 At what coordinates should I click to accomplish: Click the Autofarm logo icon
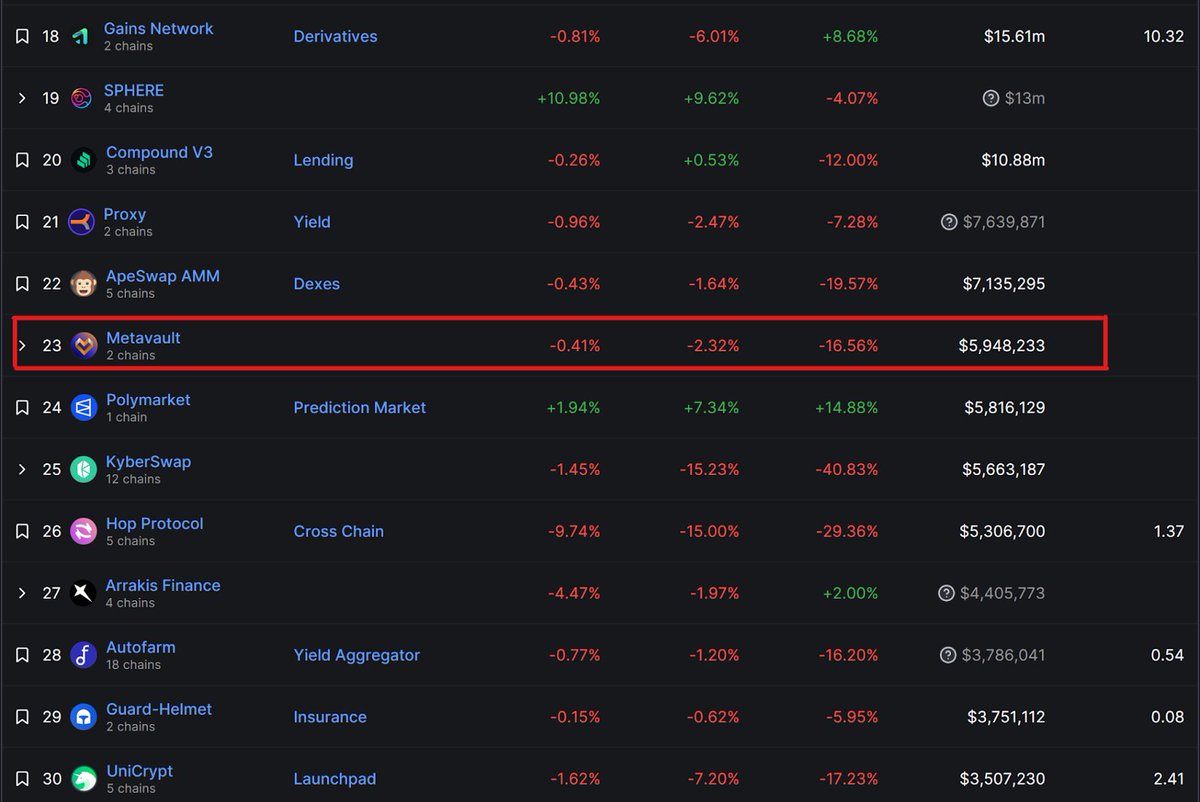click(x=84, y=656)
